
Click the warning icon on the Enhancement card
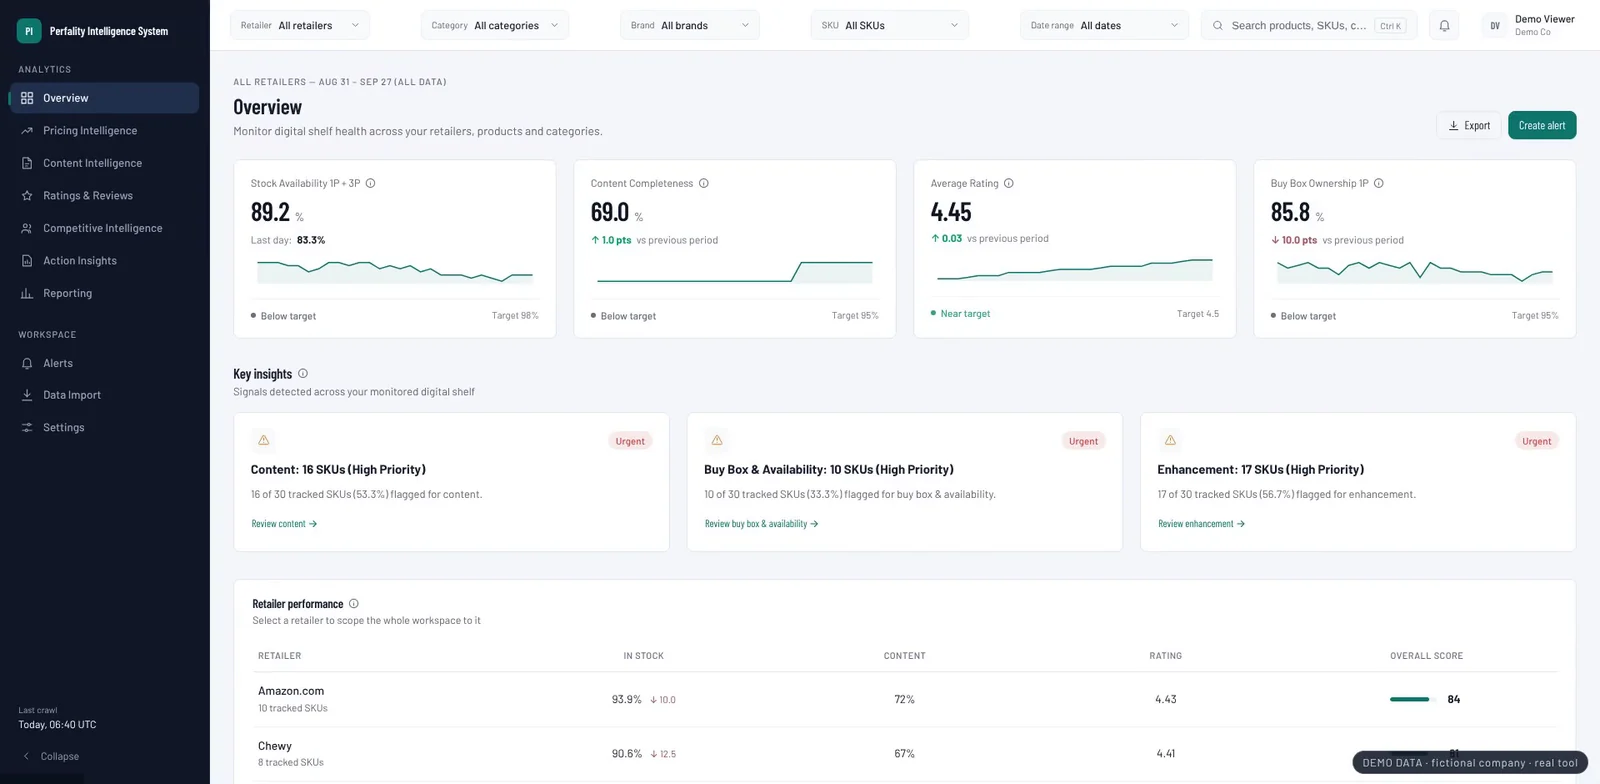click(1170, 440)
